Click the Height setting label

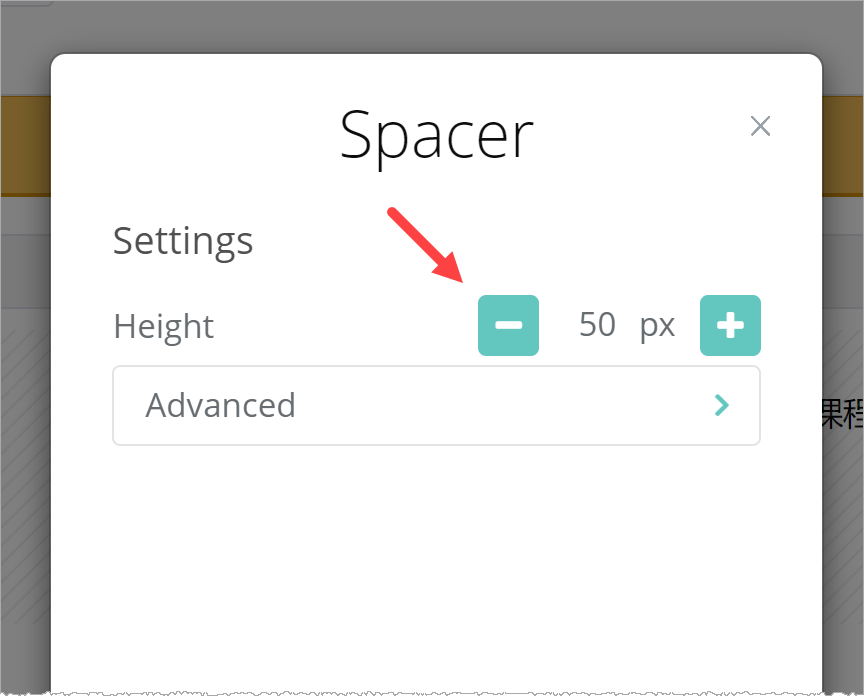click(164, 326)
